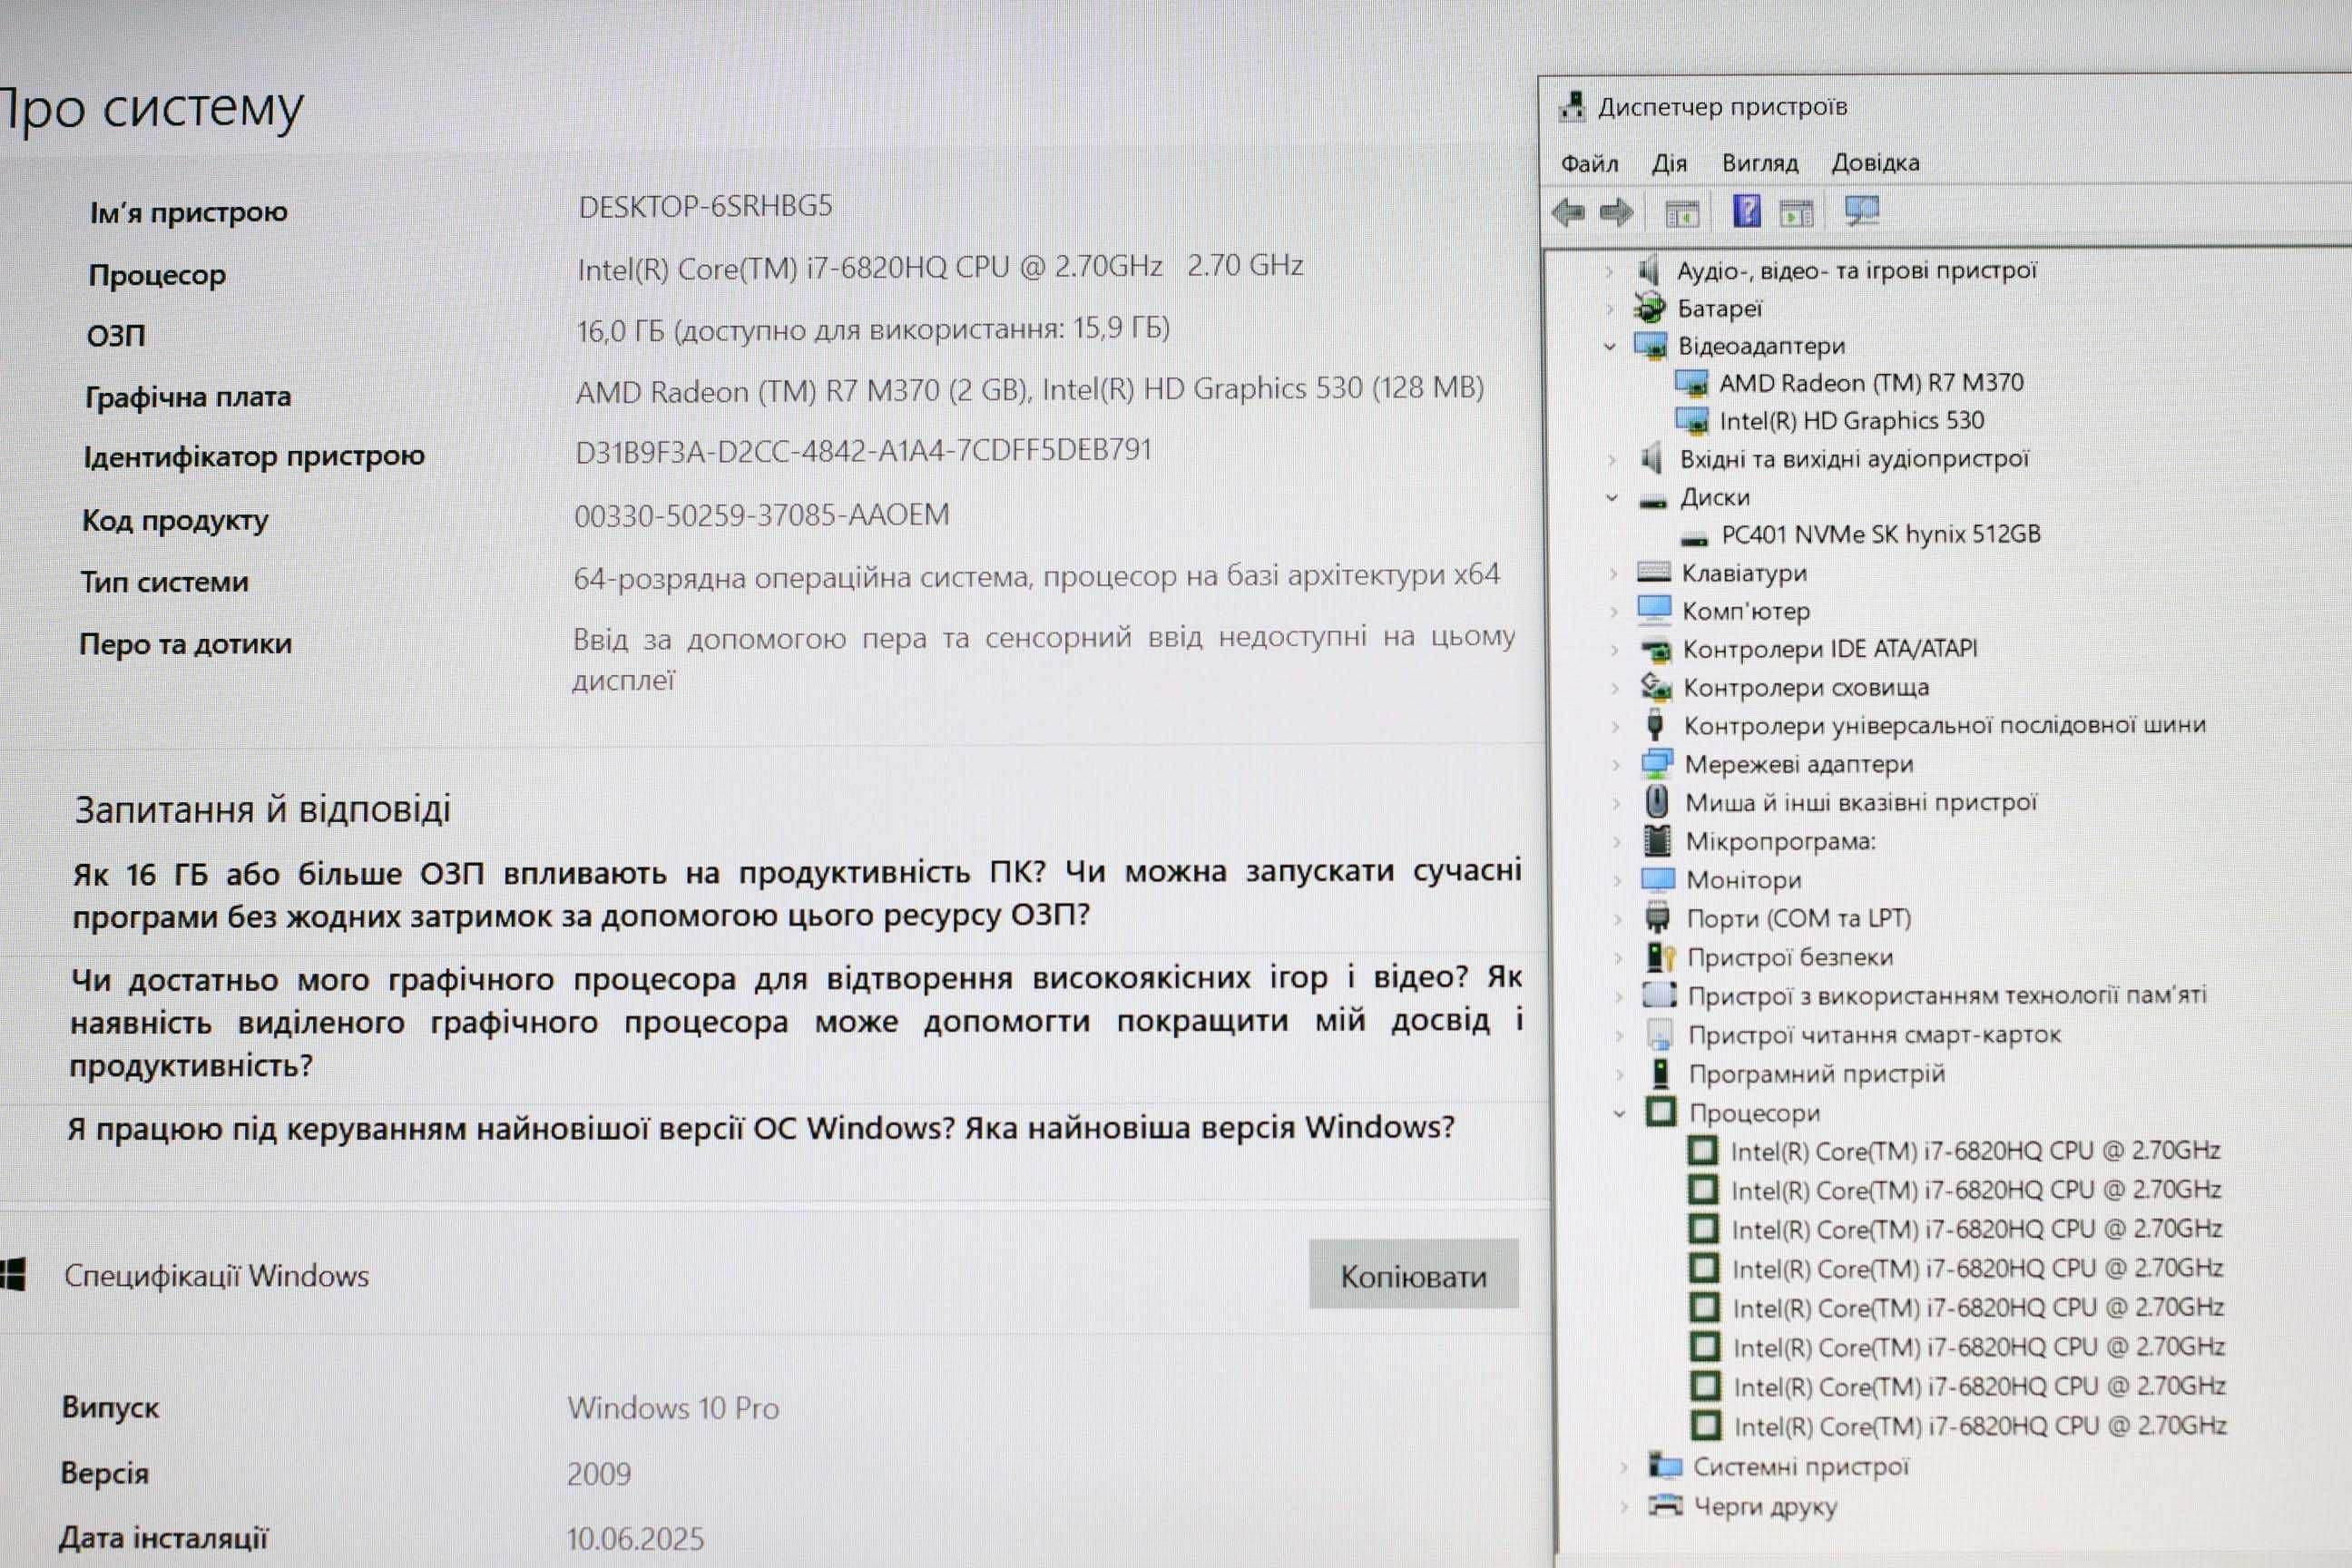2352x1568 pixels.
Task: Open the question about 16 ГБ ОЗП productivity
Action: pos(797,893)
